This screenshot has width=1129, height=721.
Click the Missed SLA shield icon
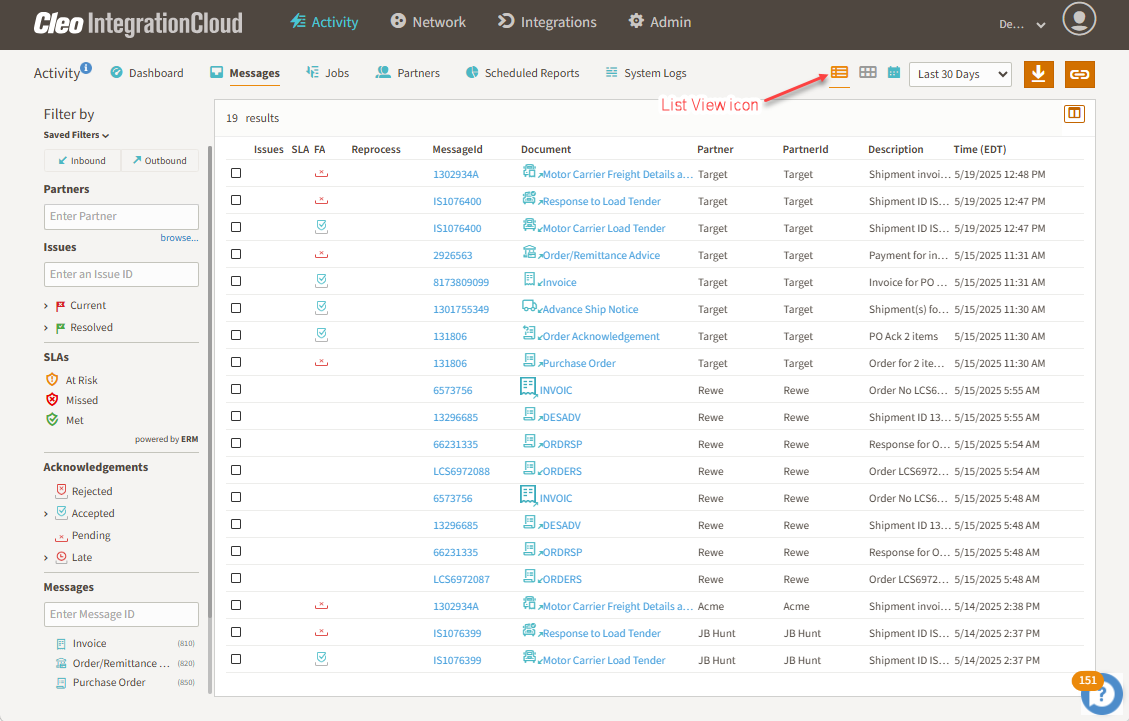click(x=52, y=400)
